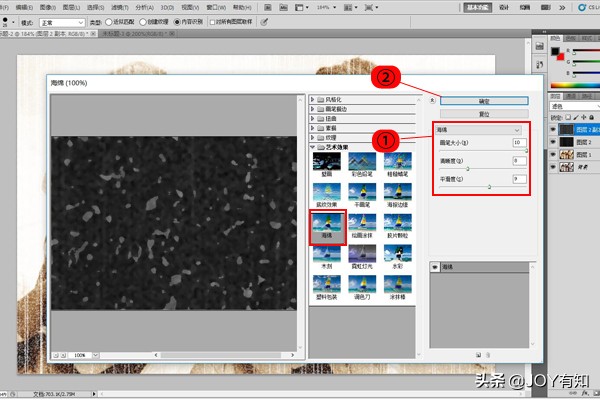Select the 创建纹理 create texture radio
600x400 pixels.
(x=143, y=22)
